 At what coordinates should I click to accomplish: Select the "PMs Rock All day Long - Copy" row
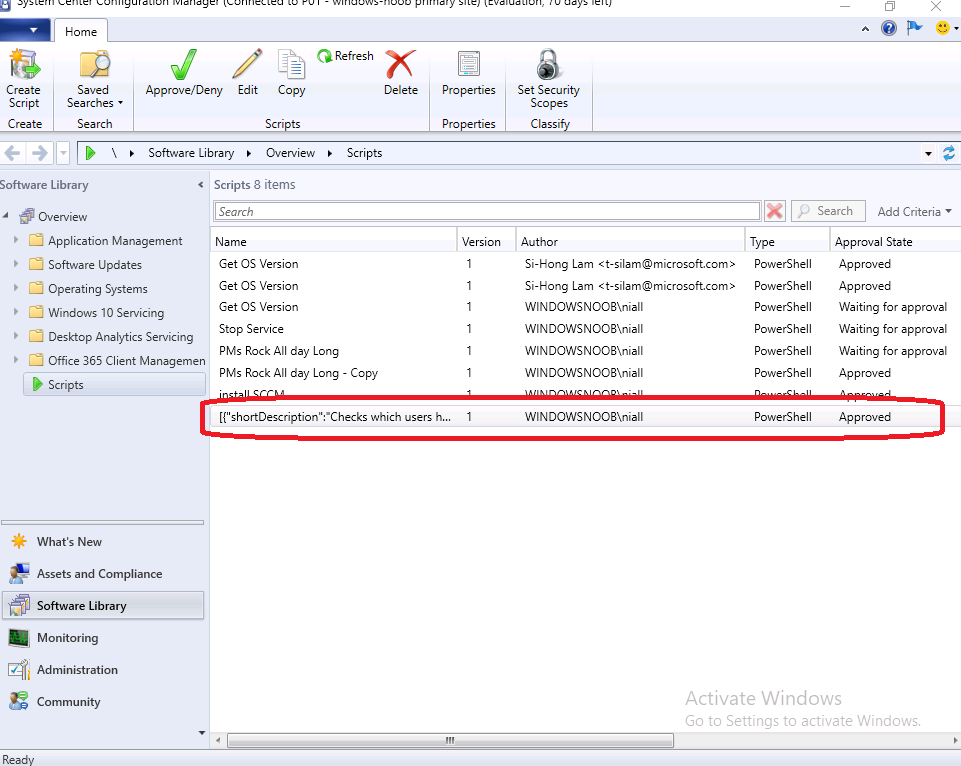pyautogui.click(x=585, y=373)
